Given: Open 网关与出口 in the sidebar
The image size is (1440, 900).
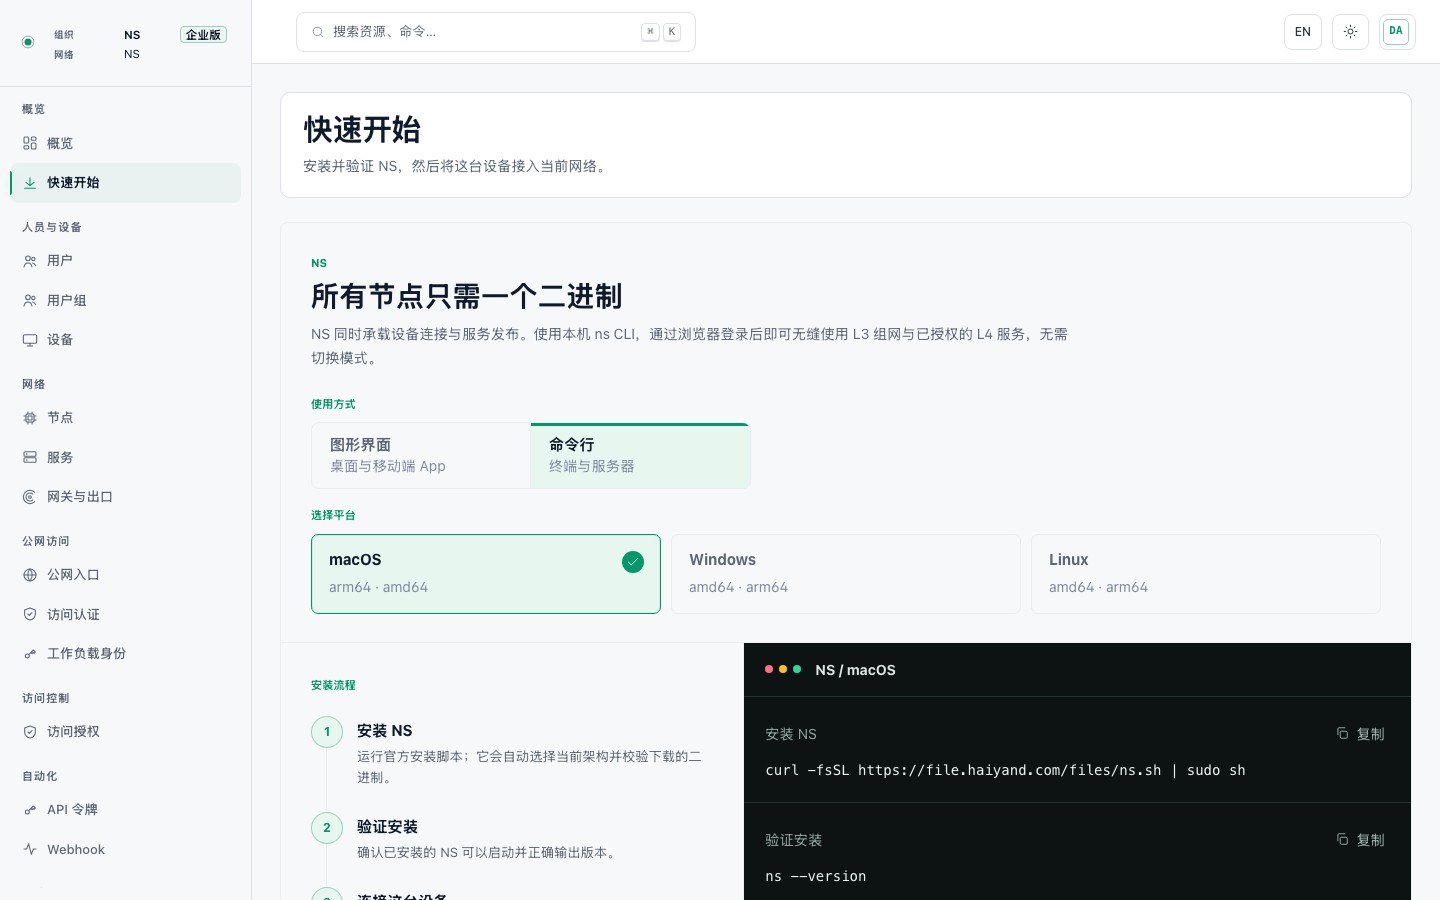Looking at the screenshot, I should (x=126, y=497).
